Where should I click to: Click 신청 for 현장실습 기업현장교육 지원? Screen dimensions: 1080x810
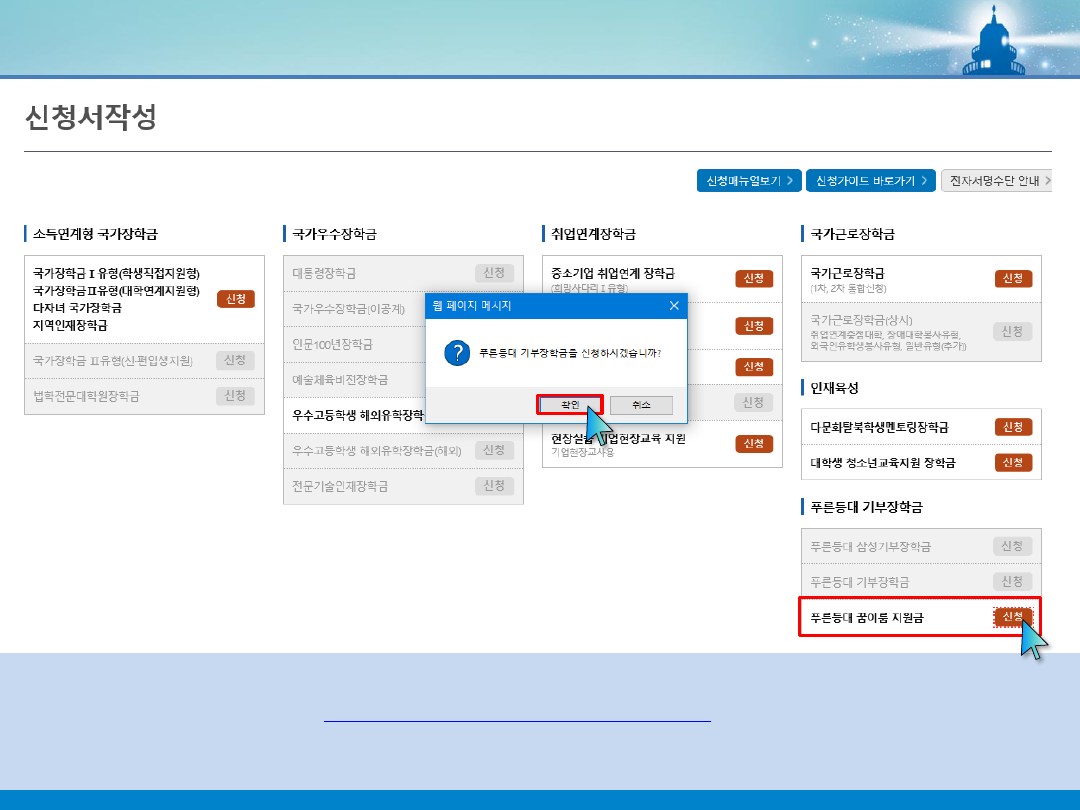[754, 444]
